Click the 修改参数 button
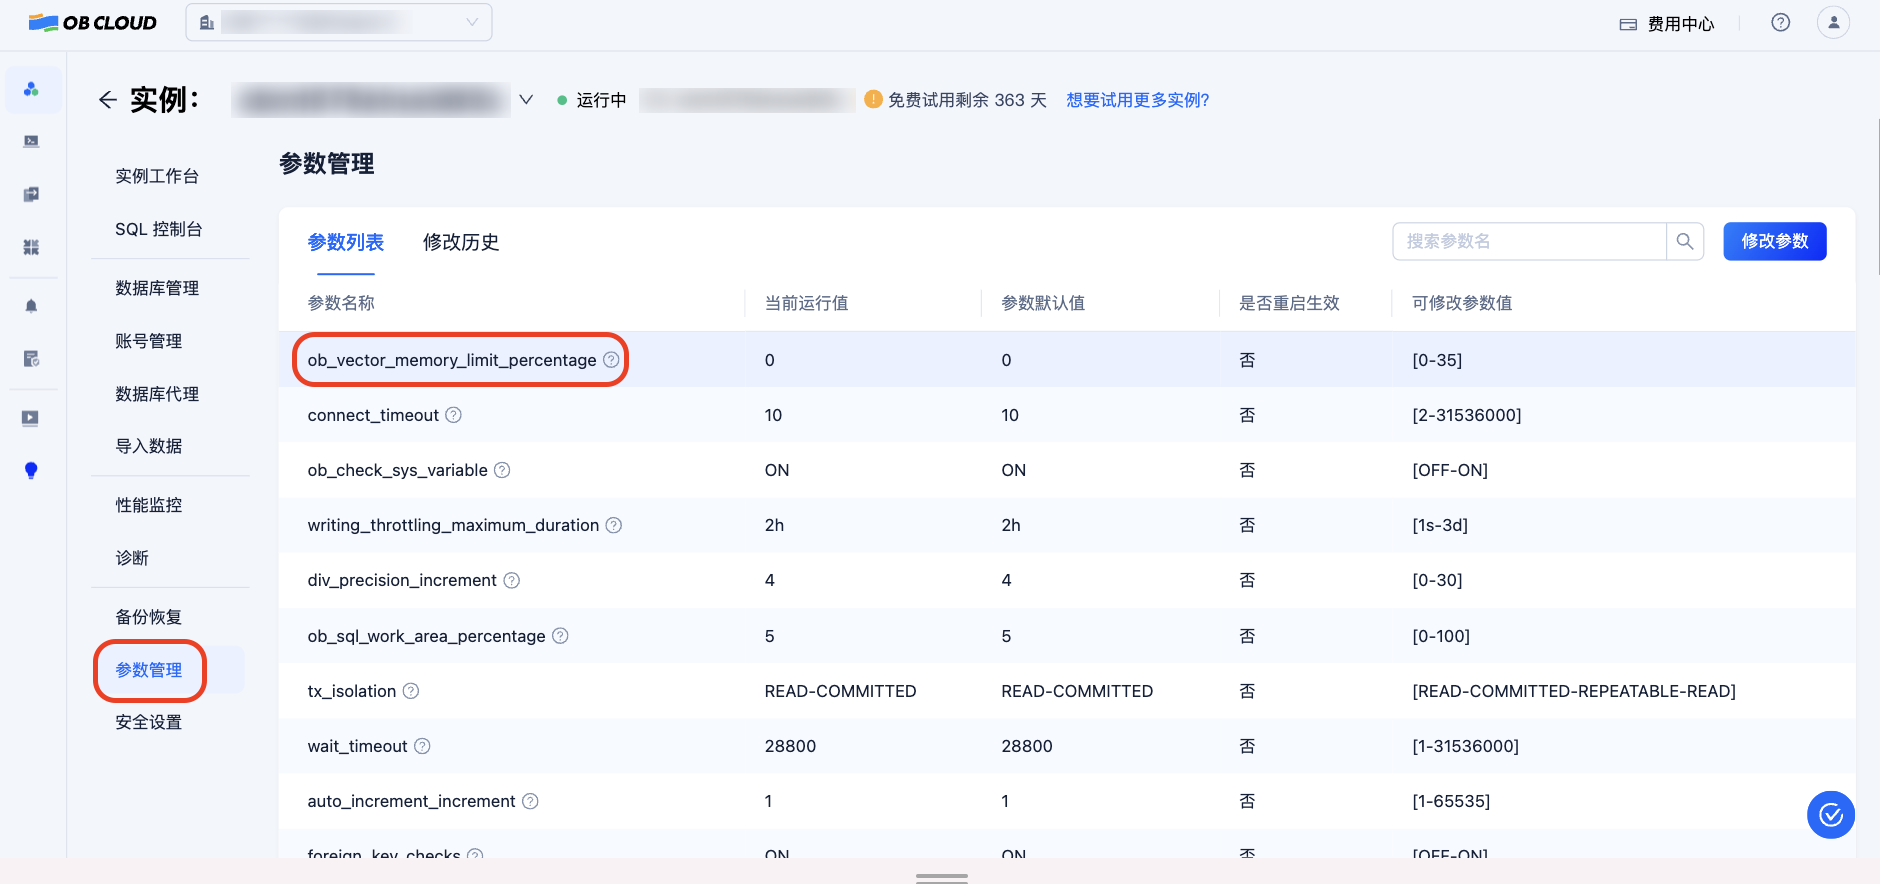 [1774, 241]
